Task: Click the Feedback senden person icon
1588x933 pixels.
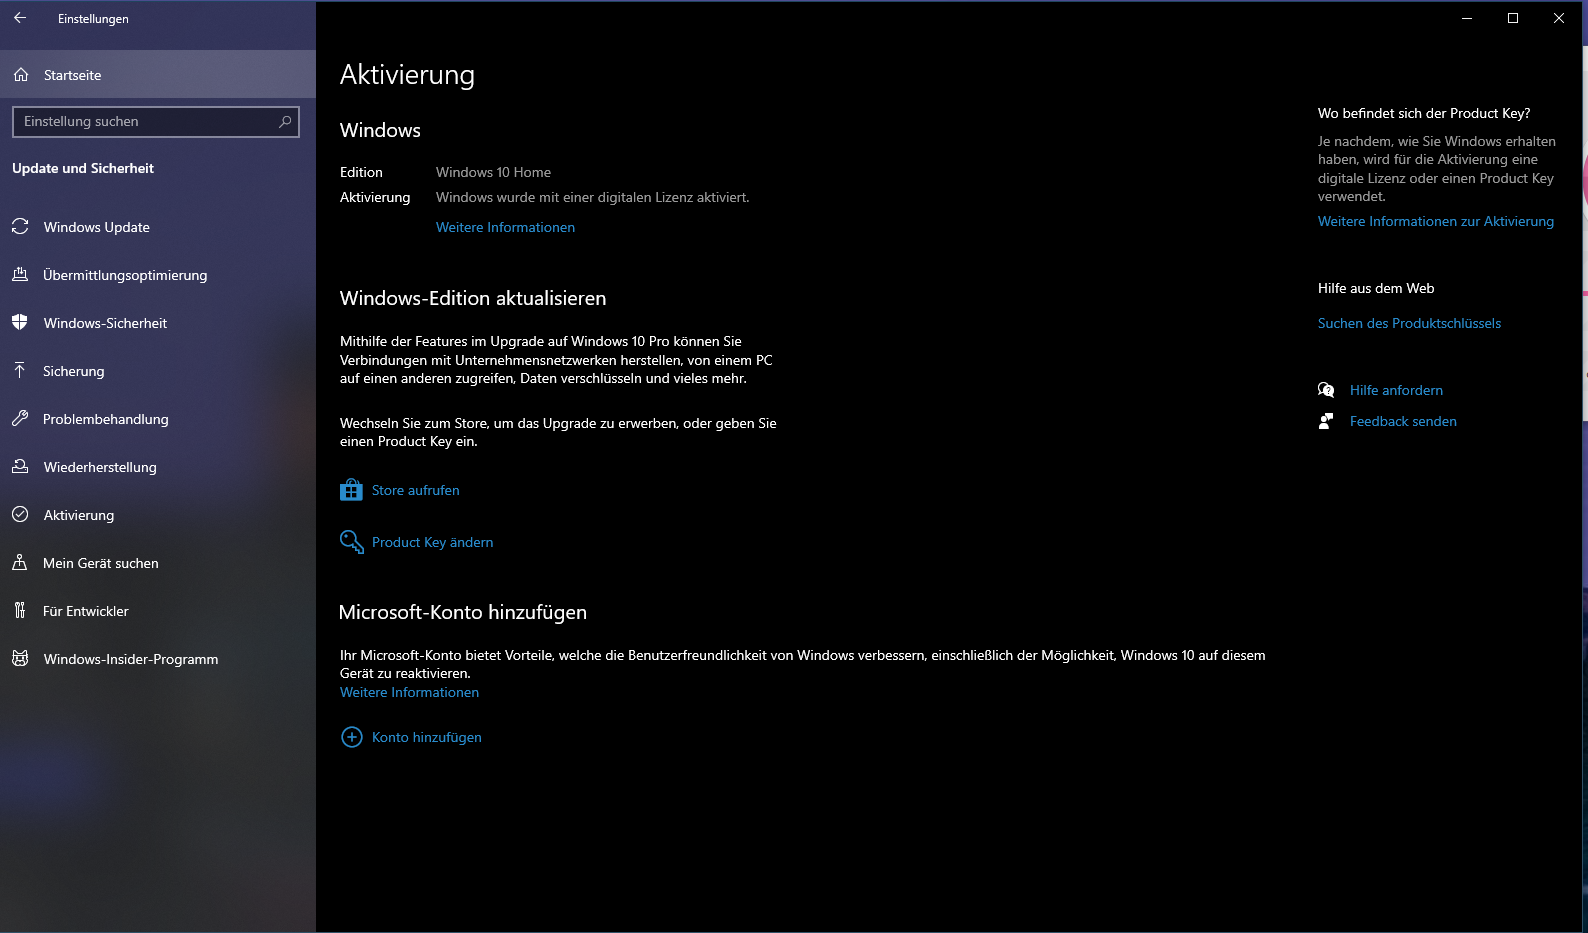Action: pyautogui.click(x=1326, y=421)
